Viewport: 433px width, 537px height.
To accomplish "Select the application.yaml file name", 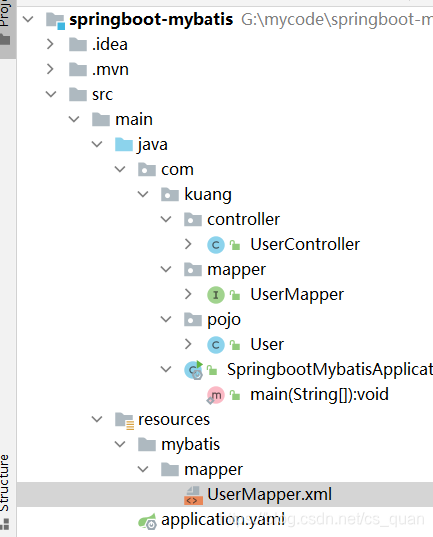I will (x=223, y=520).
